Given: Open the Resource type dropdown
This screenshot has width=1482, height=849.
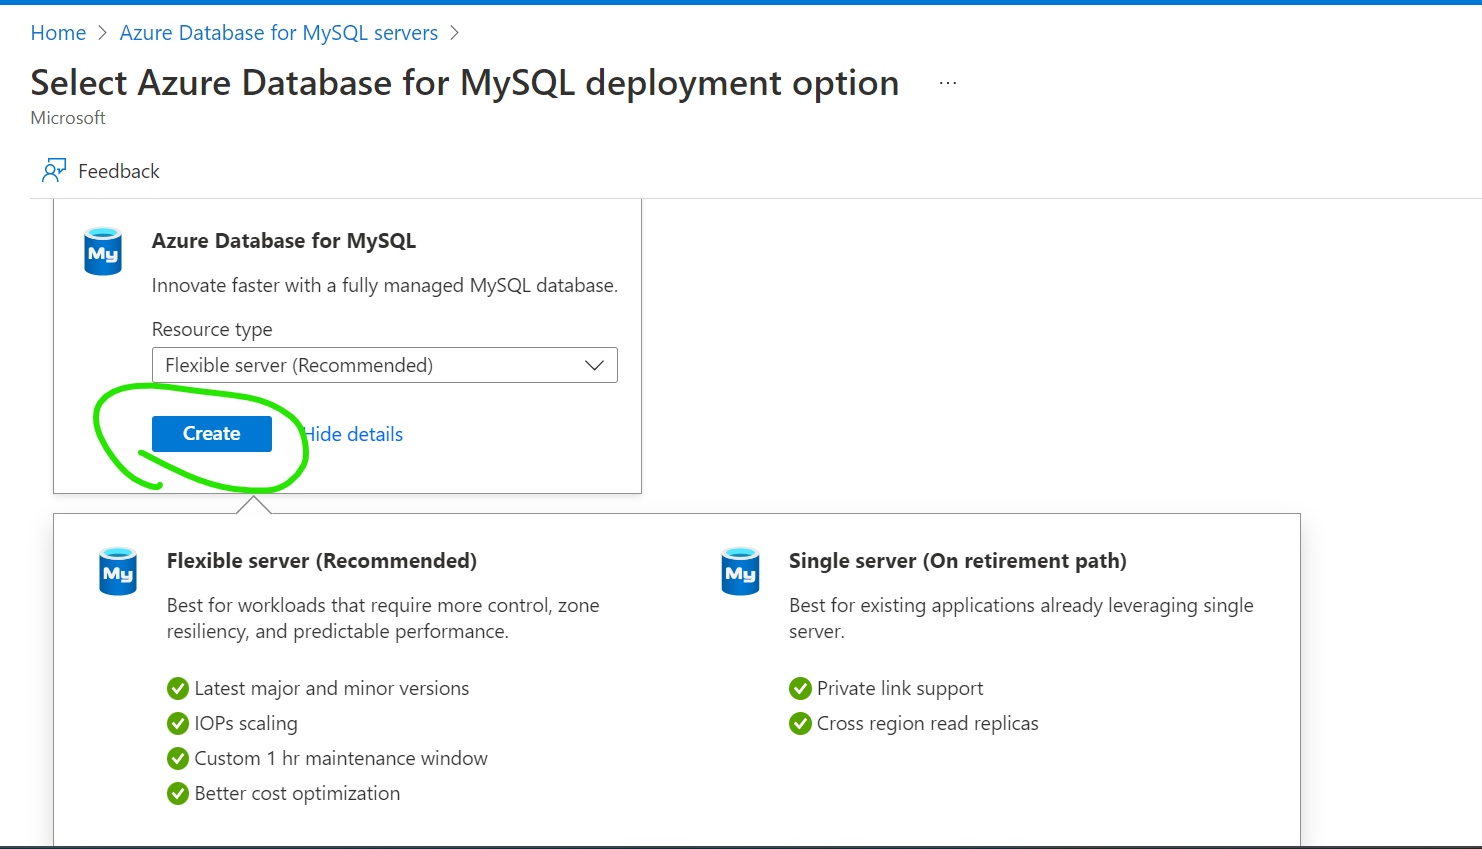Looking at the screenshot, I should tap(385, 365).
